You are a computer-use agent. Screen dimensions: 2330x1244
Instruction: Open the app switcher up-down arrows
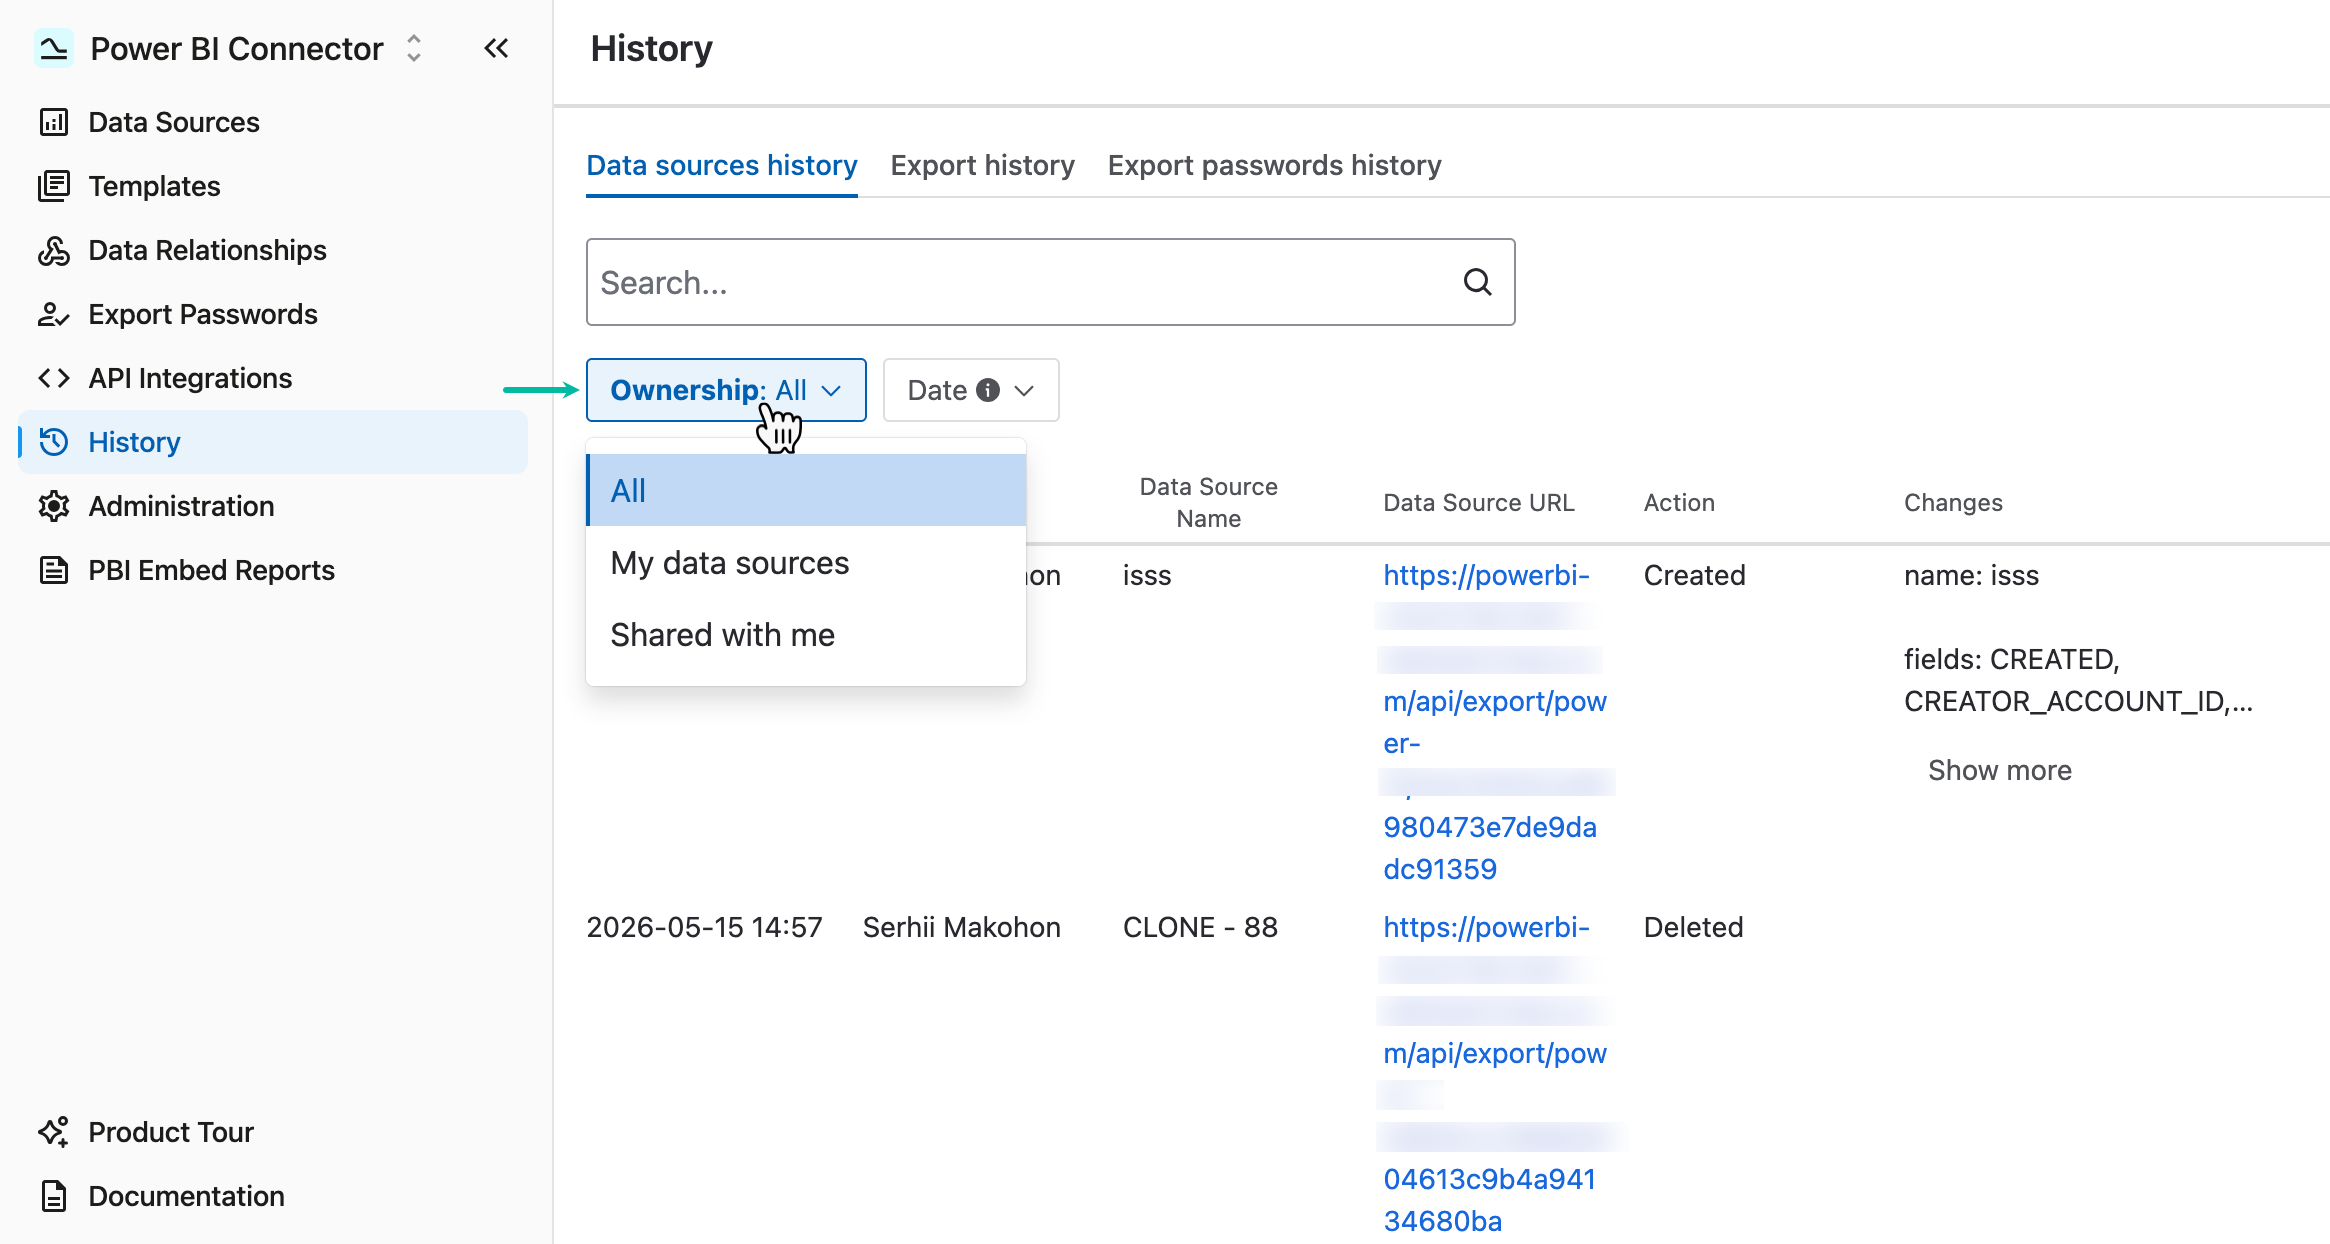tap(414, 48)
